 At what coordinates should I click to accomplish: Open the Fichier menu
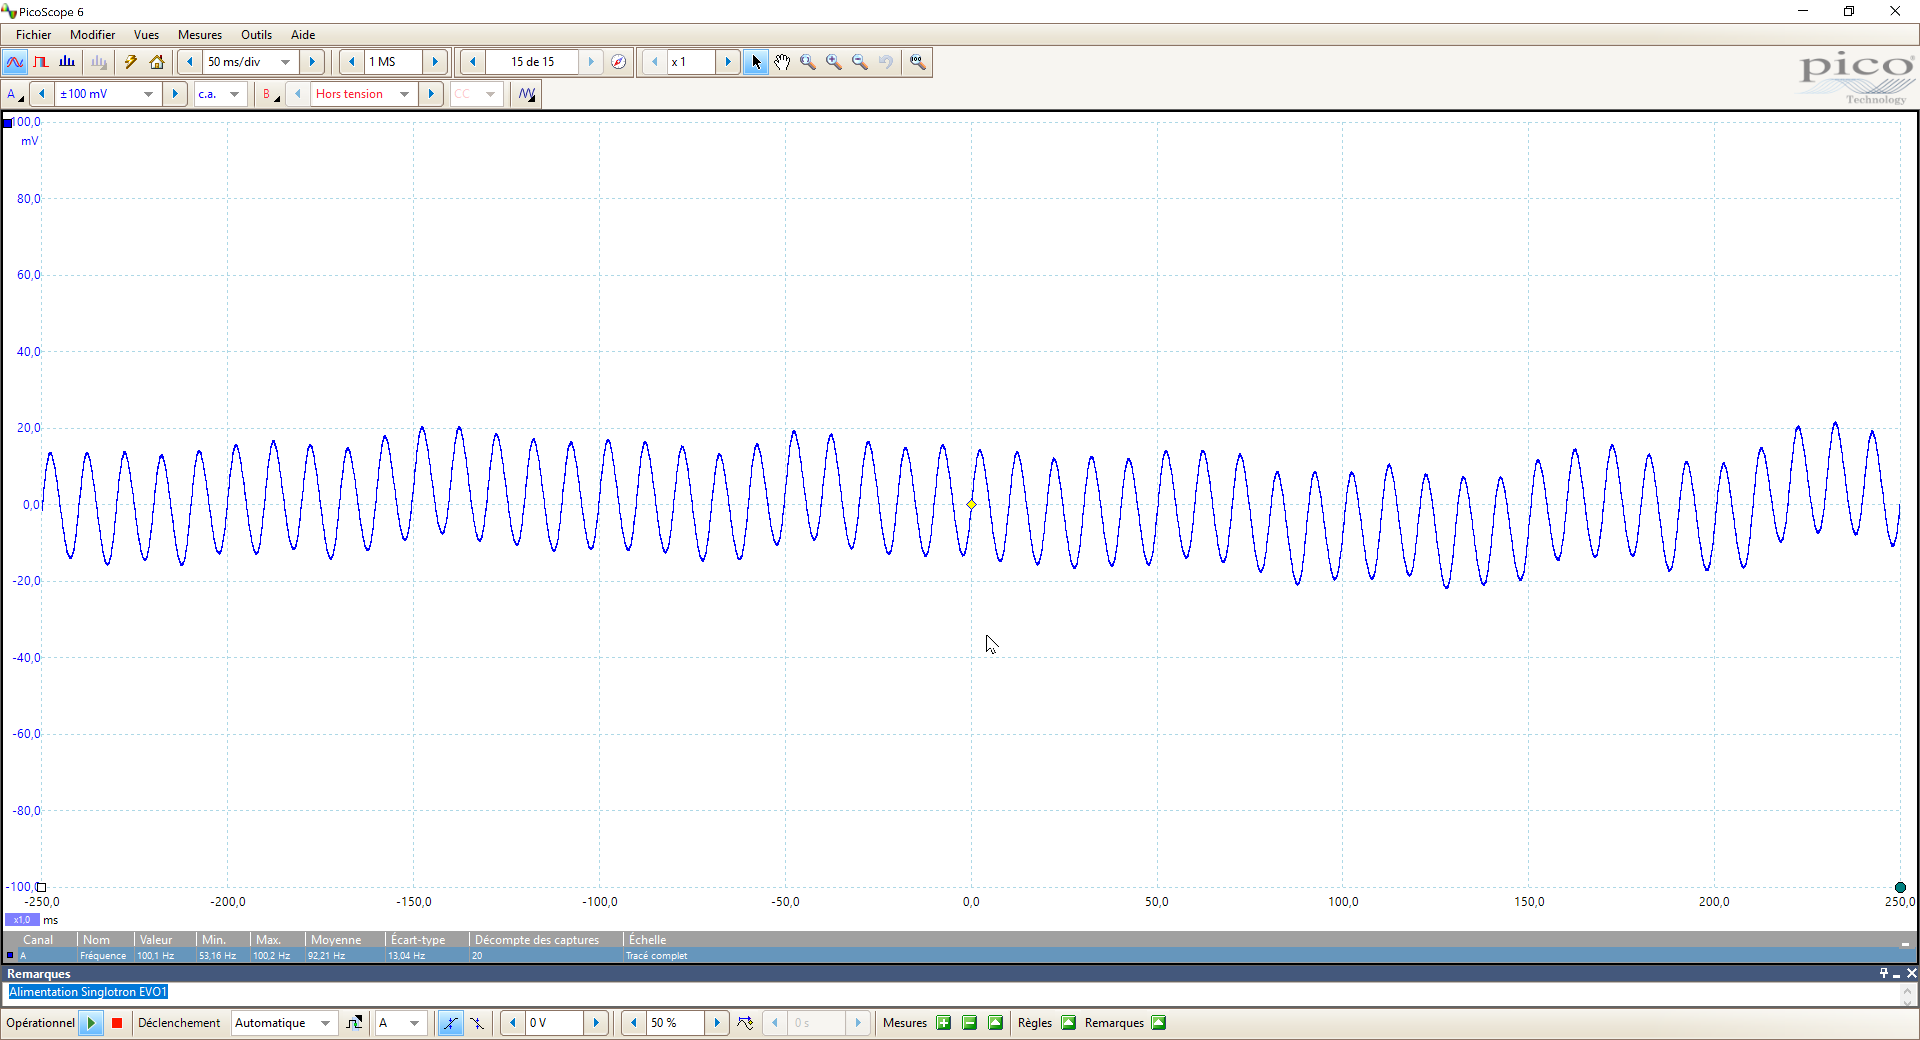(33, 35)
